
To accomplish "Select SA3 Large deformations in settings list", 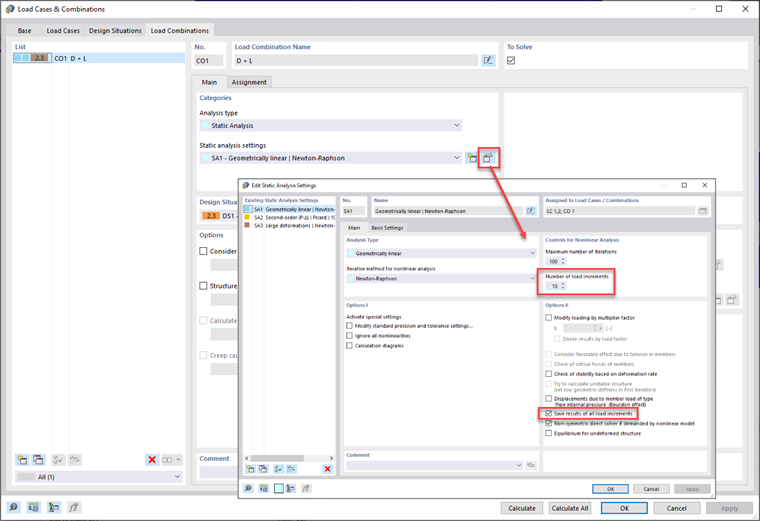I will tap(289, 225).
